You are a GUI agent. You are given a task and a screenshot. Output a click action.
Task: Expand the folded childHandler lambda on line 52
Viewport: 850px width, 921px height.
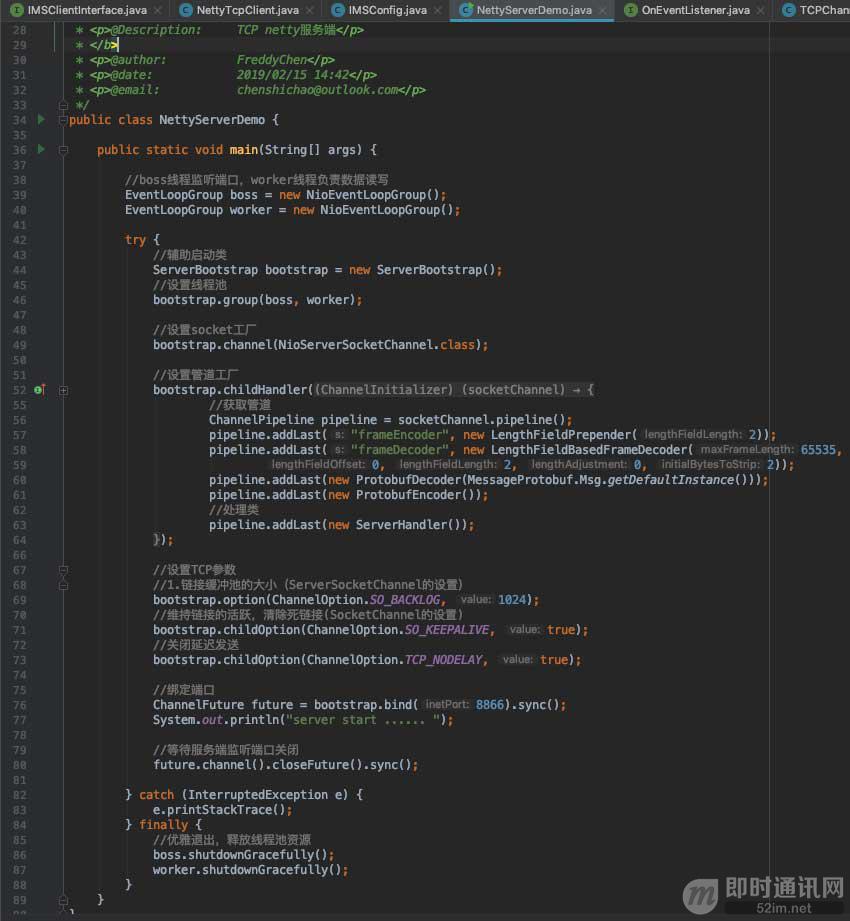point(63,390)
